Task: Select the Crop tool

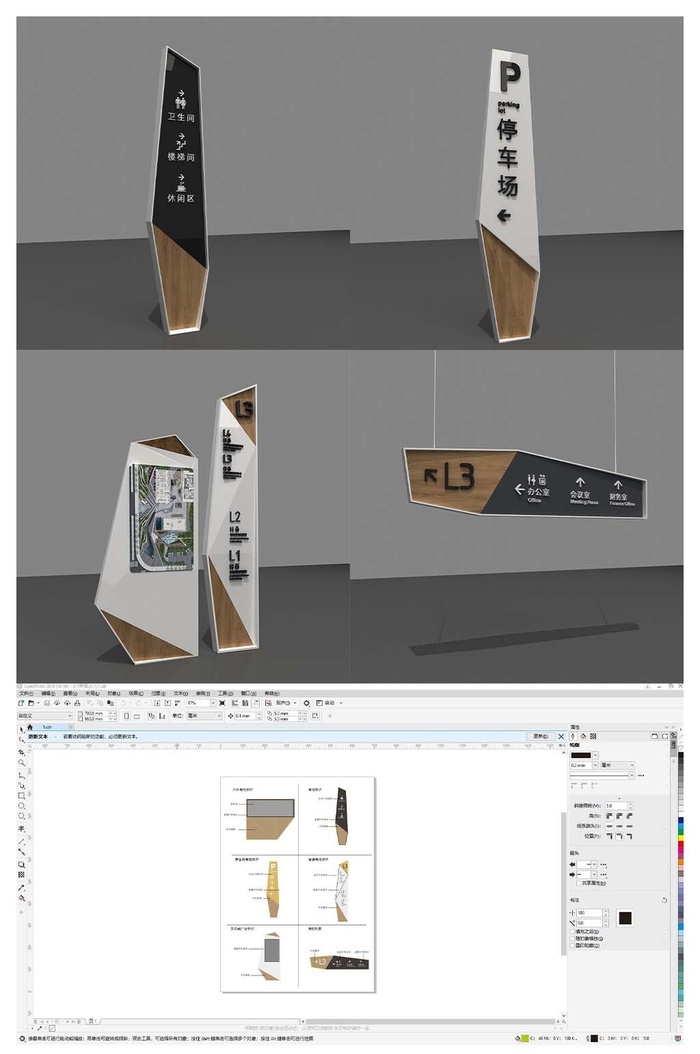Action: [x=22, y=752]
